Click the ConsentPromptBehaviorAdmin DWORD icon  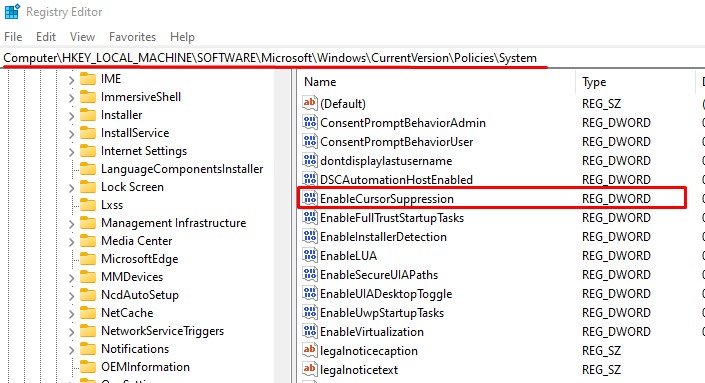(x=310, y=122)
